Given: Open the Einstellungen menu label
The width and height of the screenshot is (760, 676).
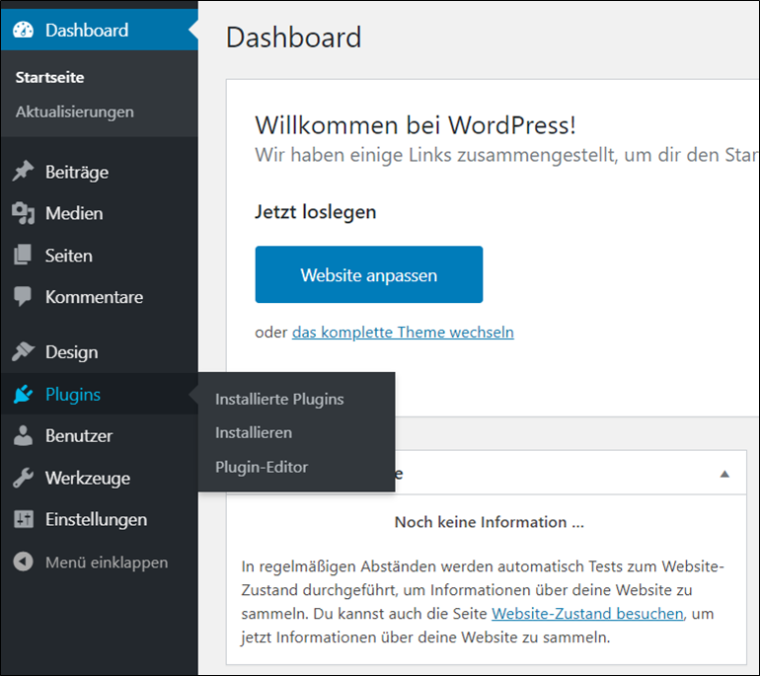Looking at the screenshot, I should (96, 519).
